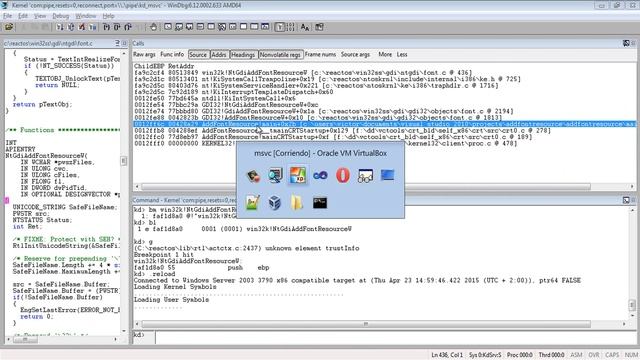Toggle Source args in Calls window
This screenshot has width=640, height=360.
[x=356, y=54]
